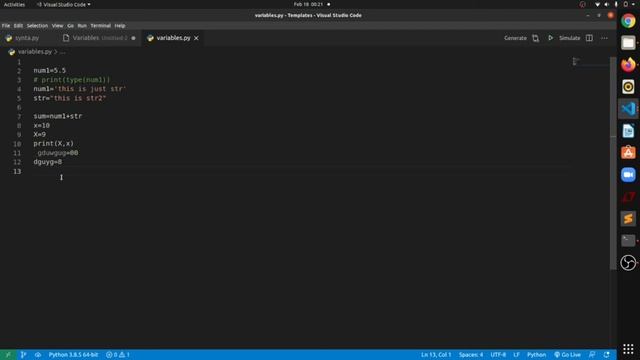This screenshot has width=640, height=360.
Task: Open remote window indicator in status bar
Action: coord(8,355)
